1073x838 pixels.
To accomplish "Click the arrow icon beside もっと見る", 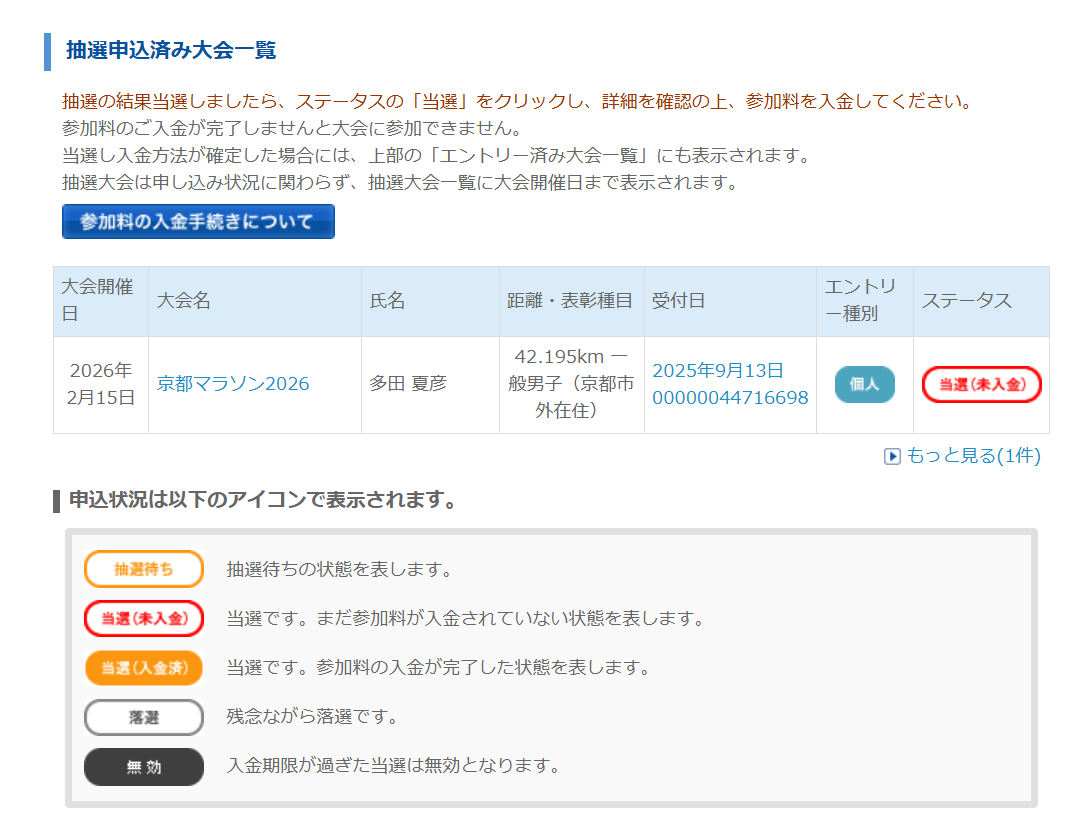I will coord(892,457).
